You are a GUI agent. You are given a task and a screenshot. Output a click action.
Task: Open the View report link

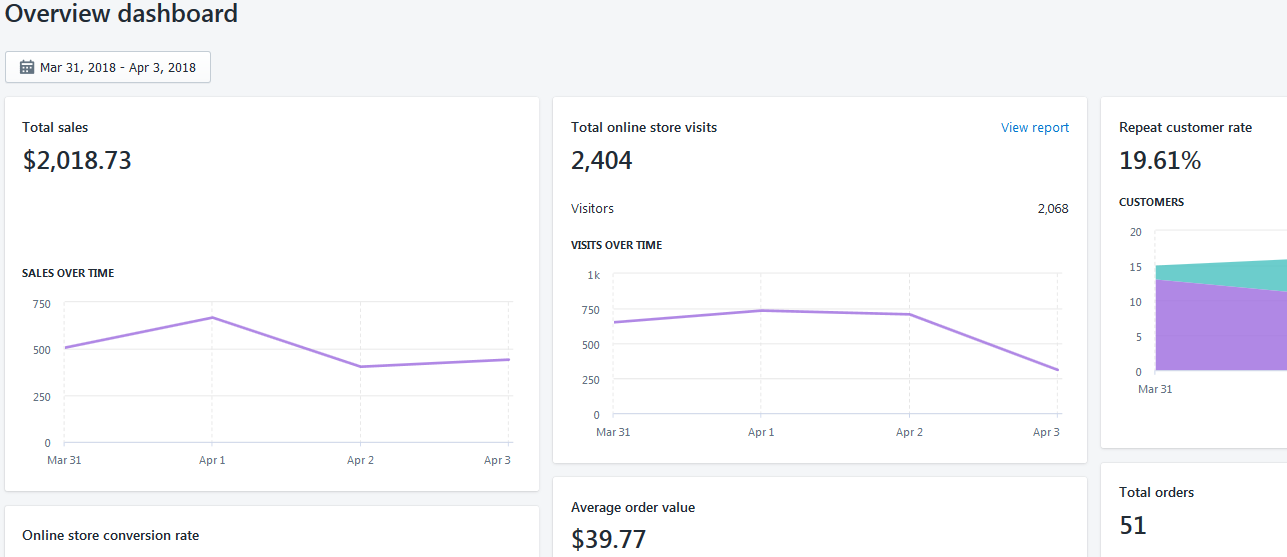coord(1035,128)
